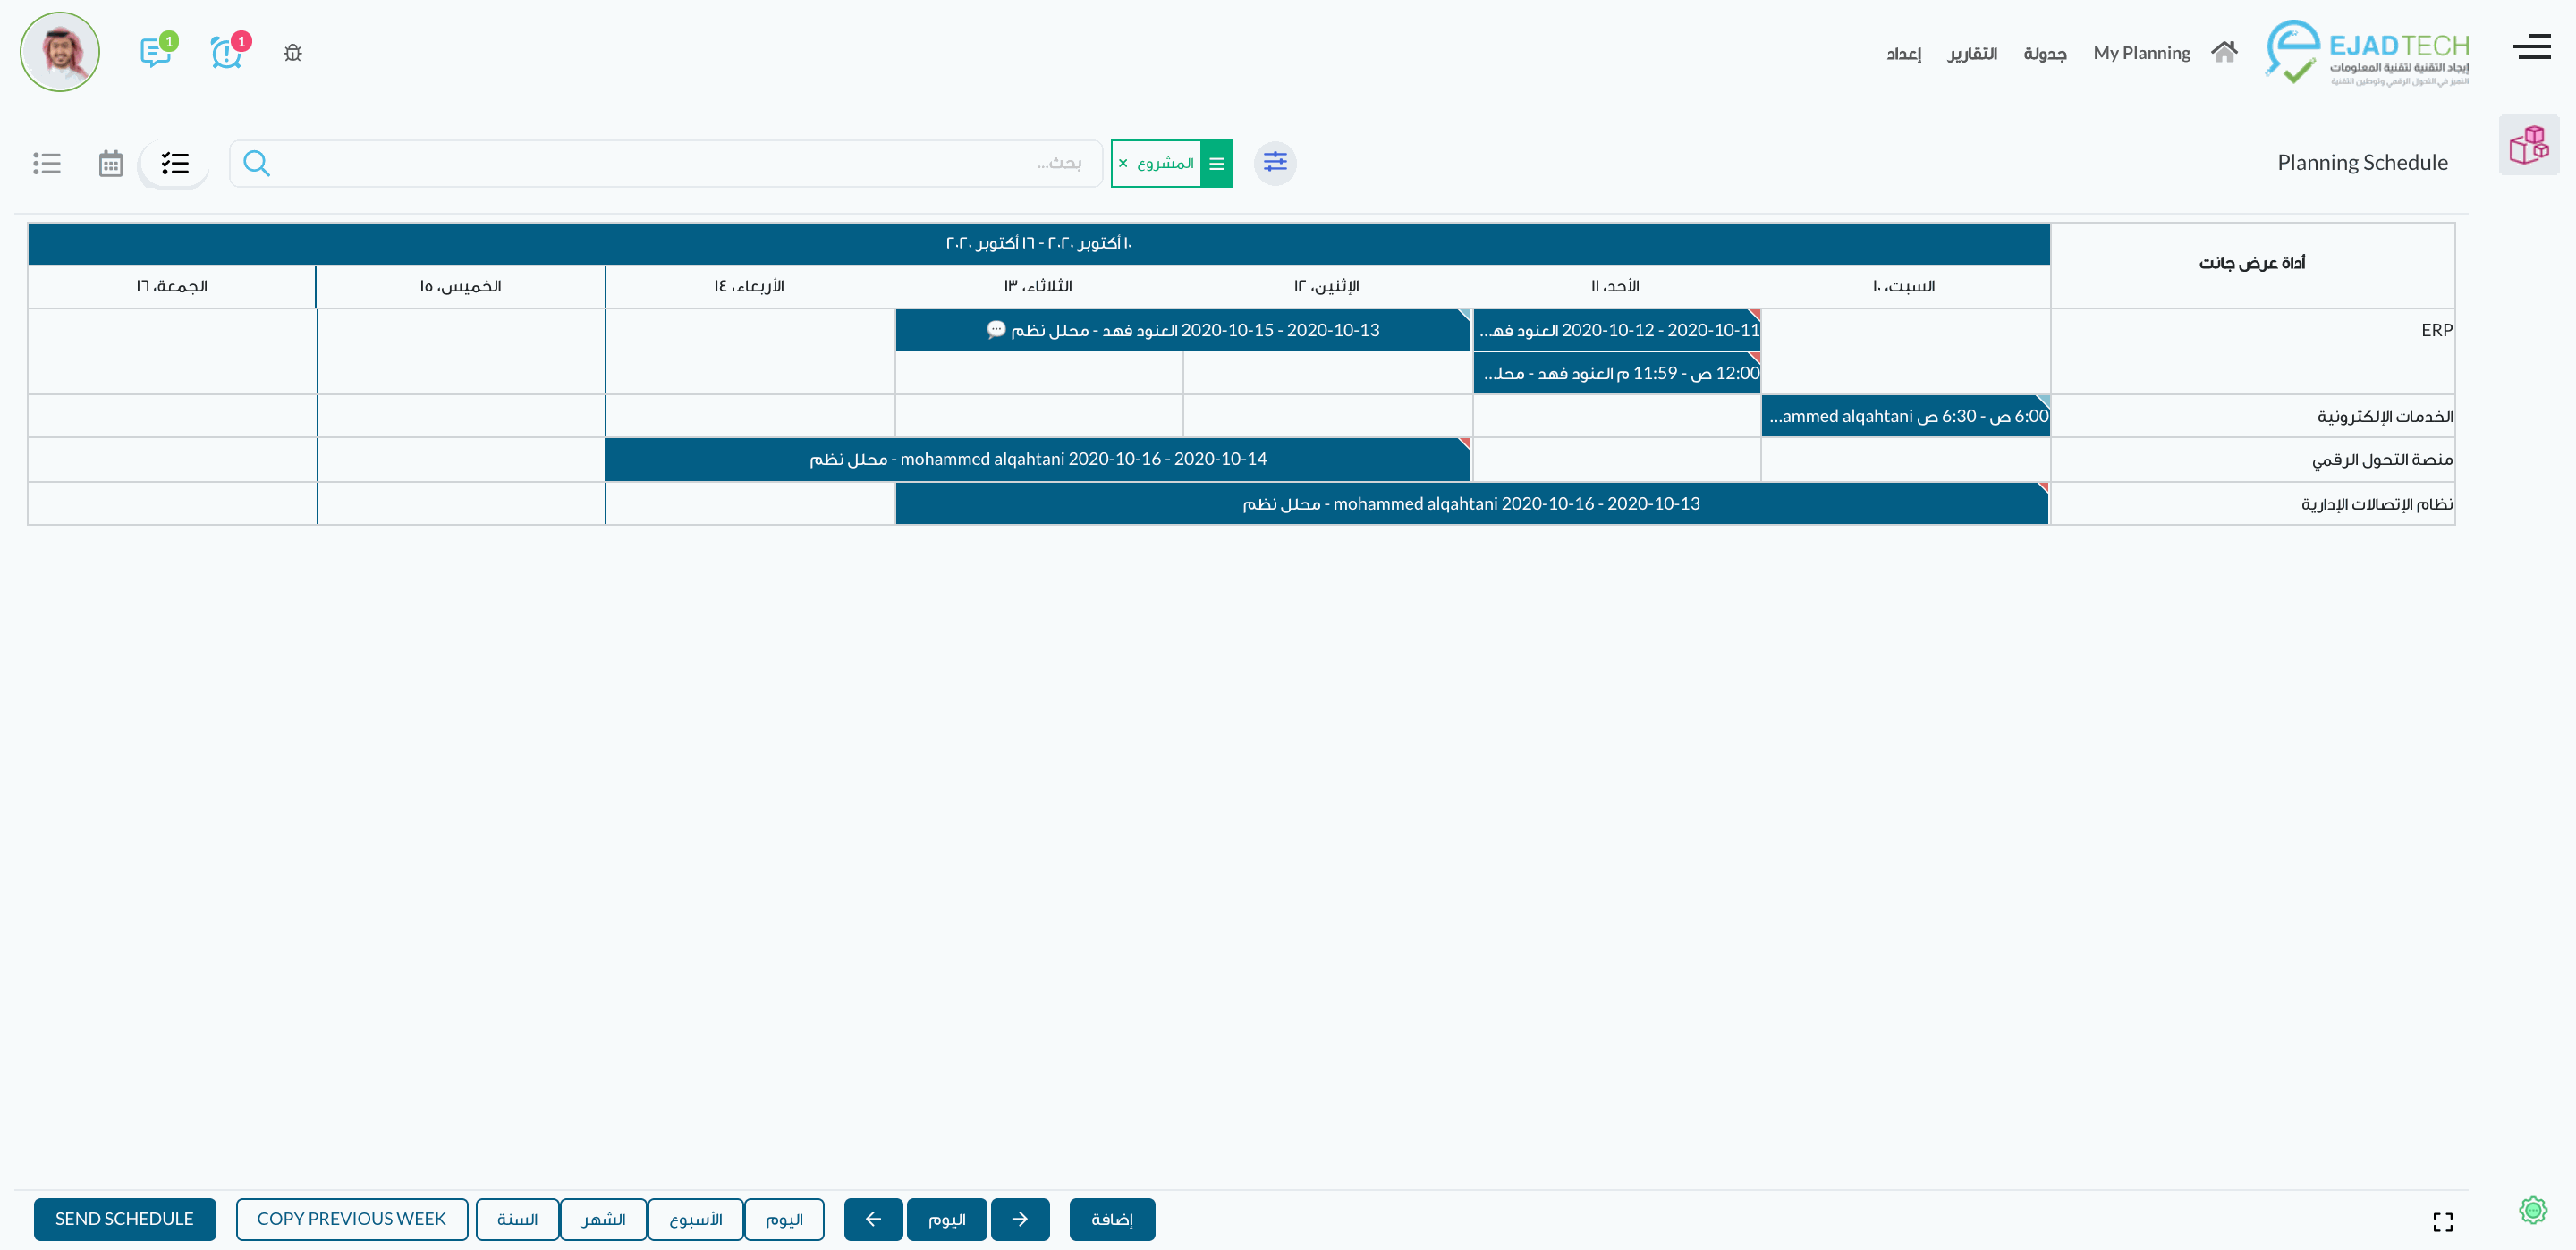This screenshot has height=1250, width=2576.
Task: Open the hamburger main menu
Action: click(2531, 47)
